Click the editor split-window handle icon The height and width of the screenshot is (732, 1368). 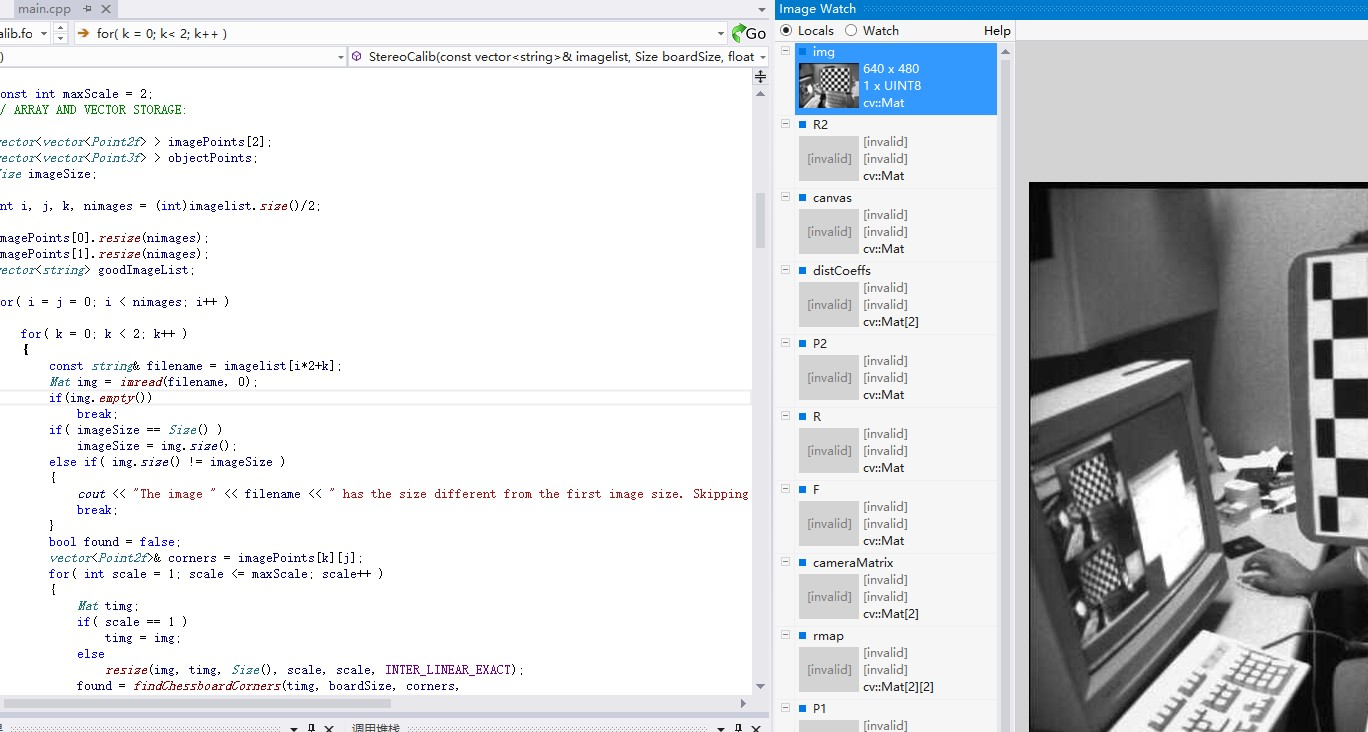coord(760,77)
